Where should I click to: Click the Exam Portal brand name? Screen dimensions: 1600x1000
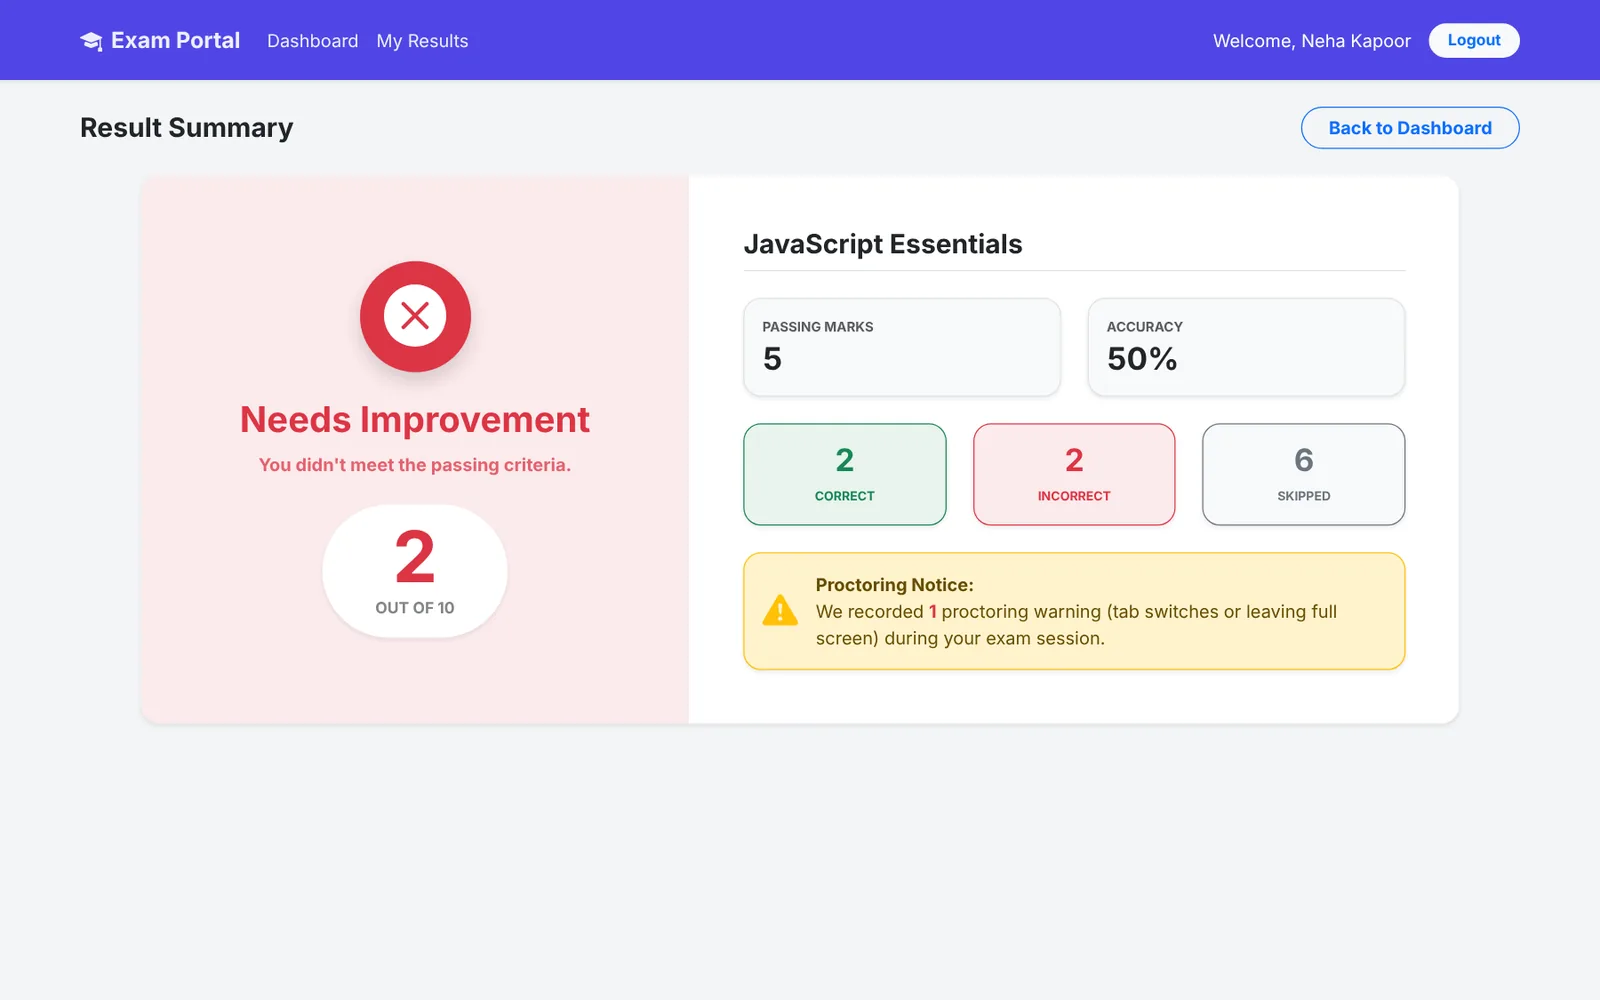coord(175,40)
